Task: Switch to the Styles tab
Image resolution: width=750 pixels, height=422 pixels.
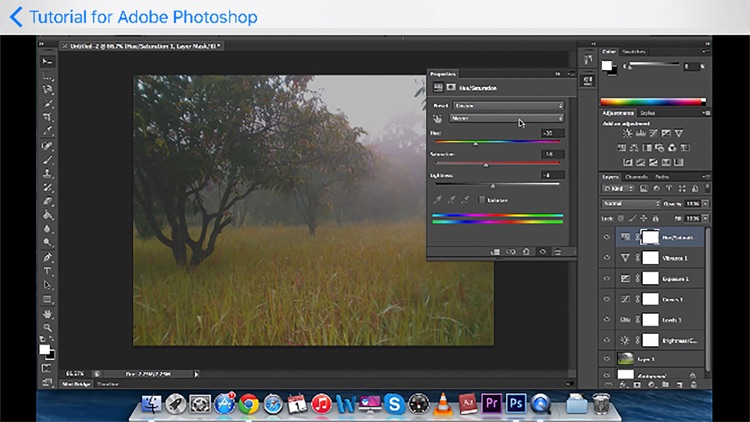Action: click(x=647, y=113)
